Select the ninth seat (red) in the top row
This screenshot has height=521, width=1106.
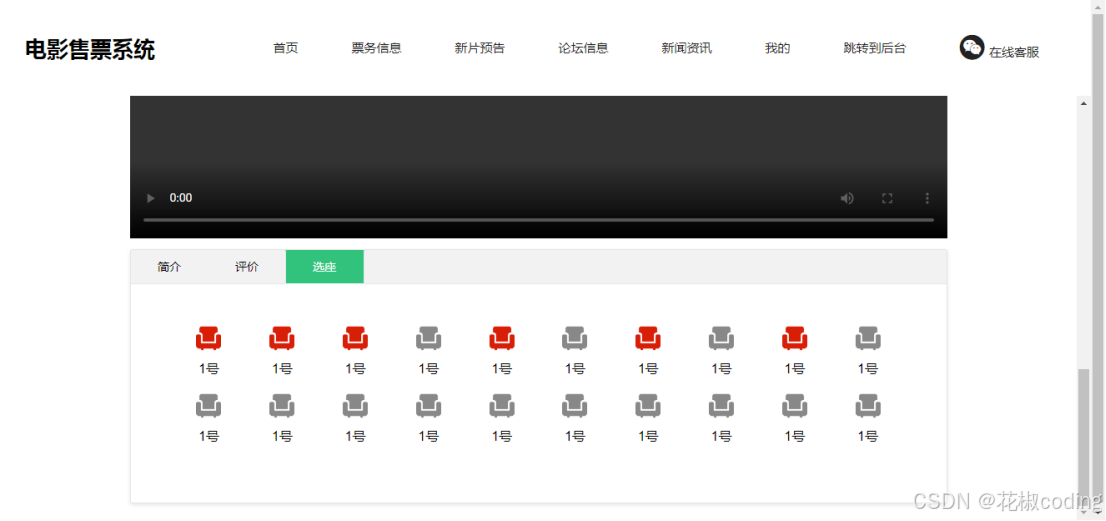point(794,338)
